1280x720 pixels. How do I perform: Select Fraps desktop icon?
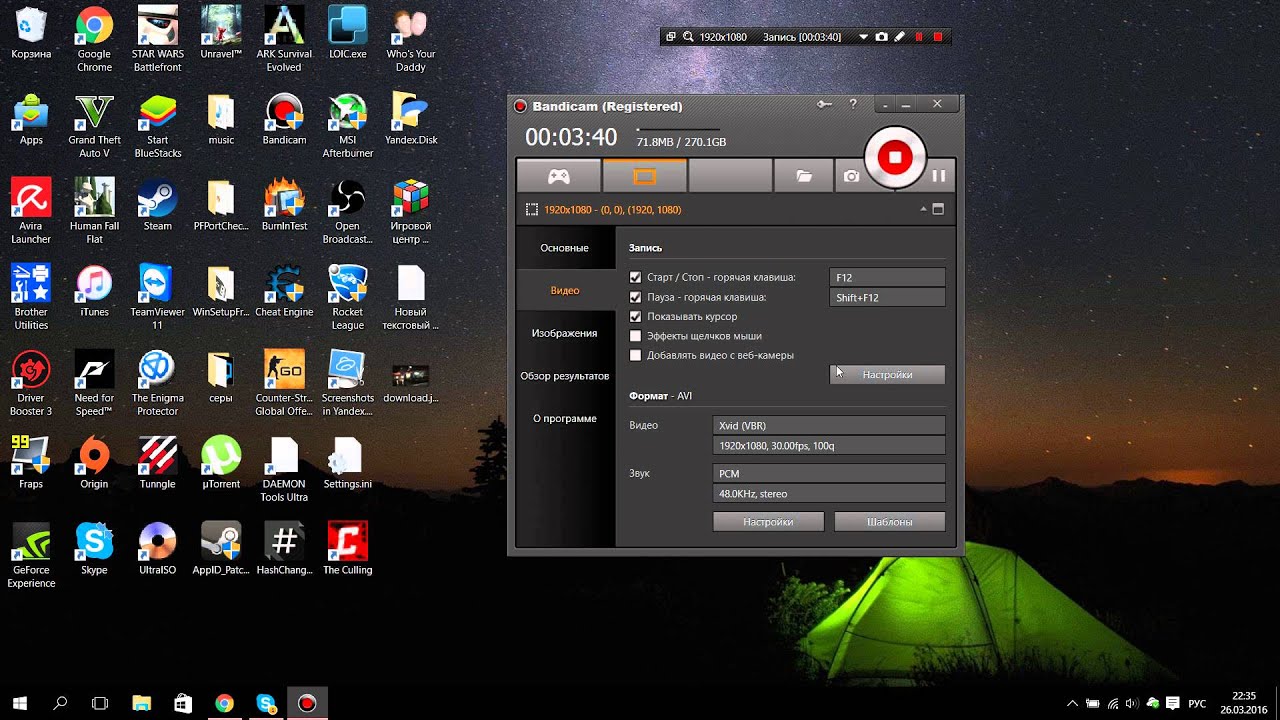(x=31, y=463)
